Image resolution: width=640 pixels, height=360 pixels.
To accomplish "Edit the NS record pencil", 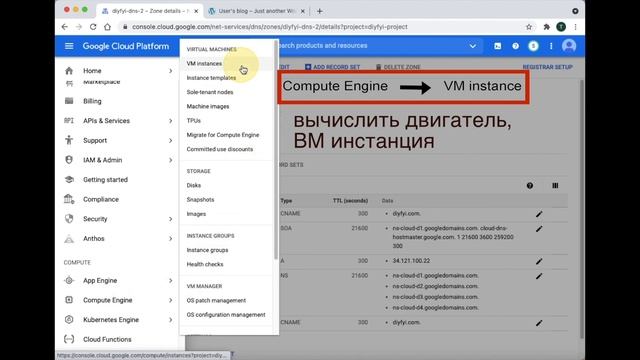I will (x=539, y=276).
